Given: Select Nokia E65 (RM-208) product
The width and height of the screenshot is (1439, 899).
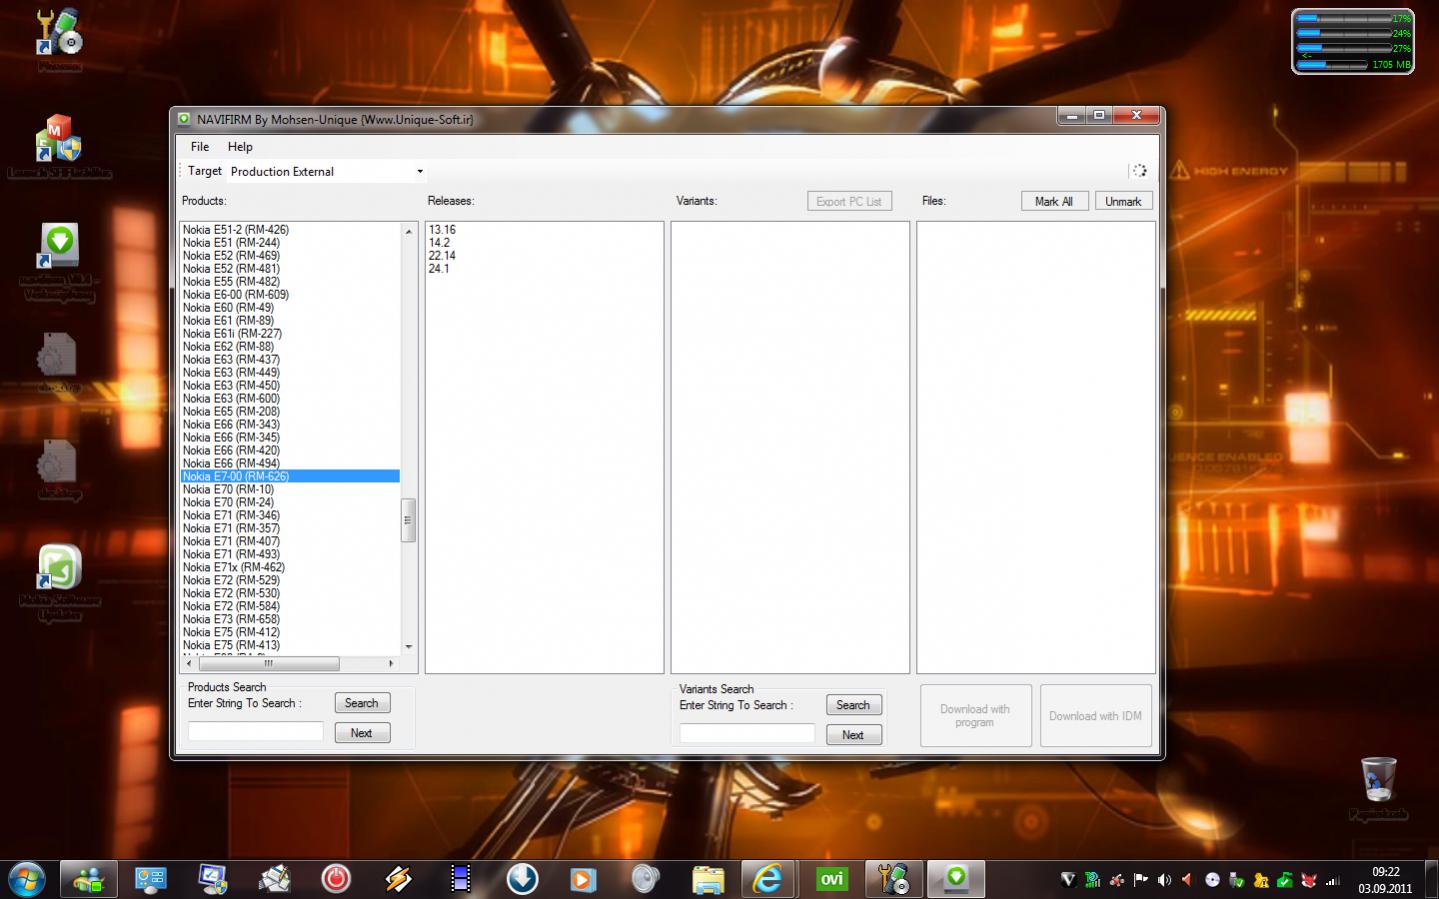Looking at the screenshot, I should pos(231,412).
